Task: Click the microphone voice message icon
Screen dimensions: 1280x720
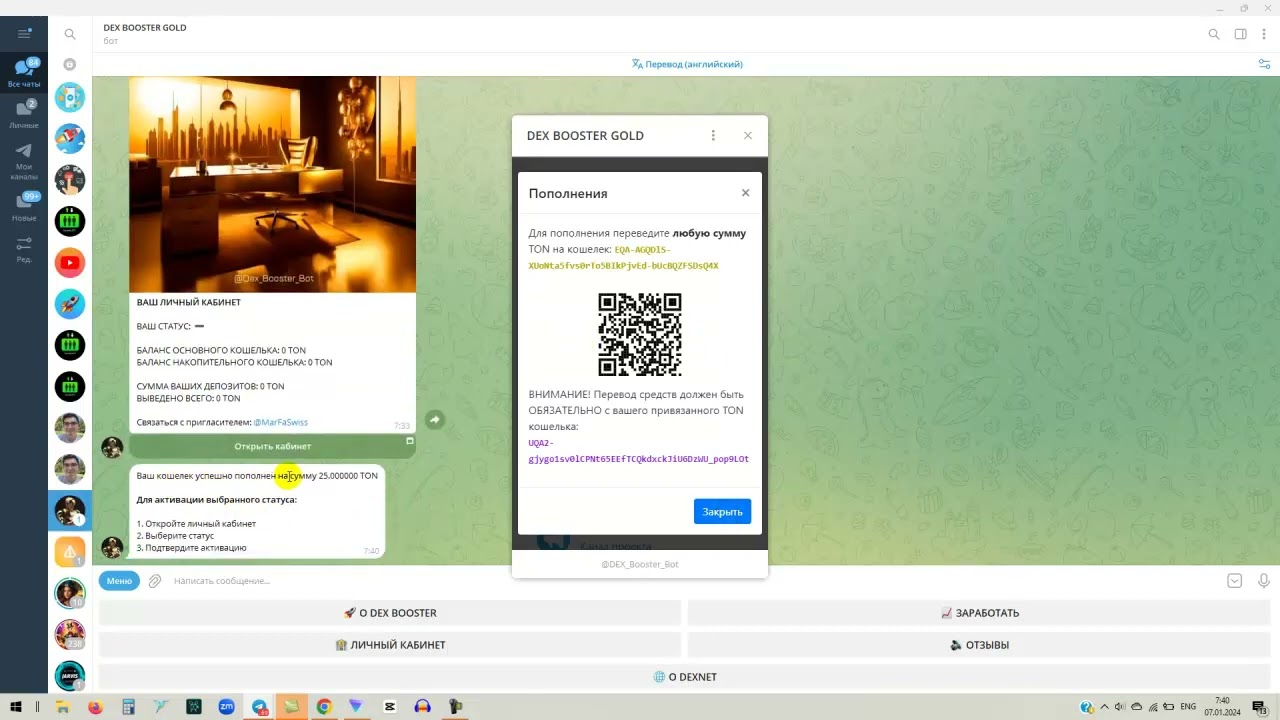Action: 1264,581
